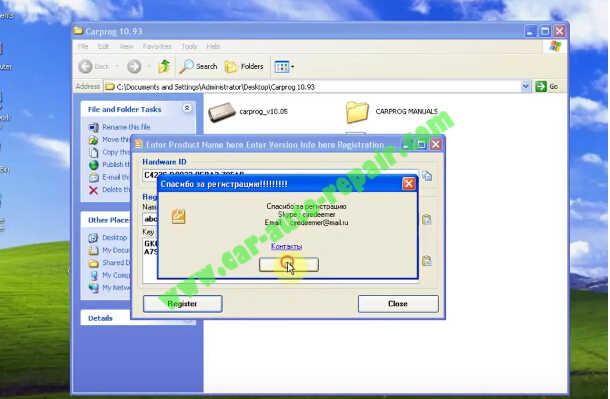Close the Спасибо за регистрацию dialog
Screen dimensions: 610x399
[408, 184]
